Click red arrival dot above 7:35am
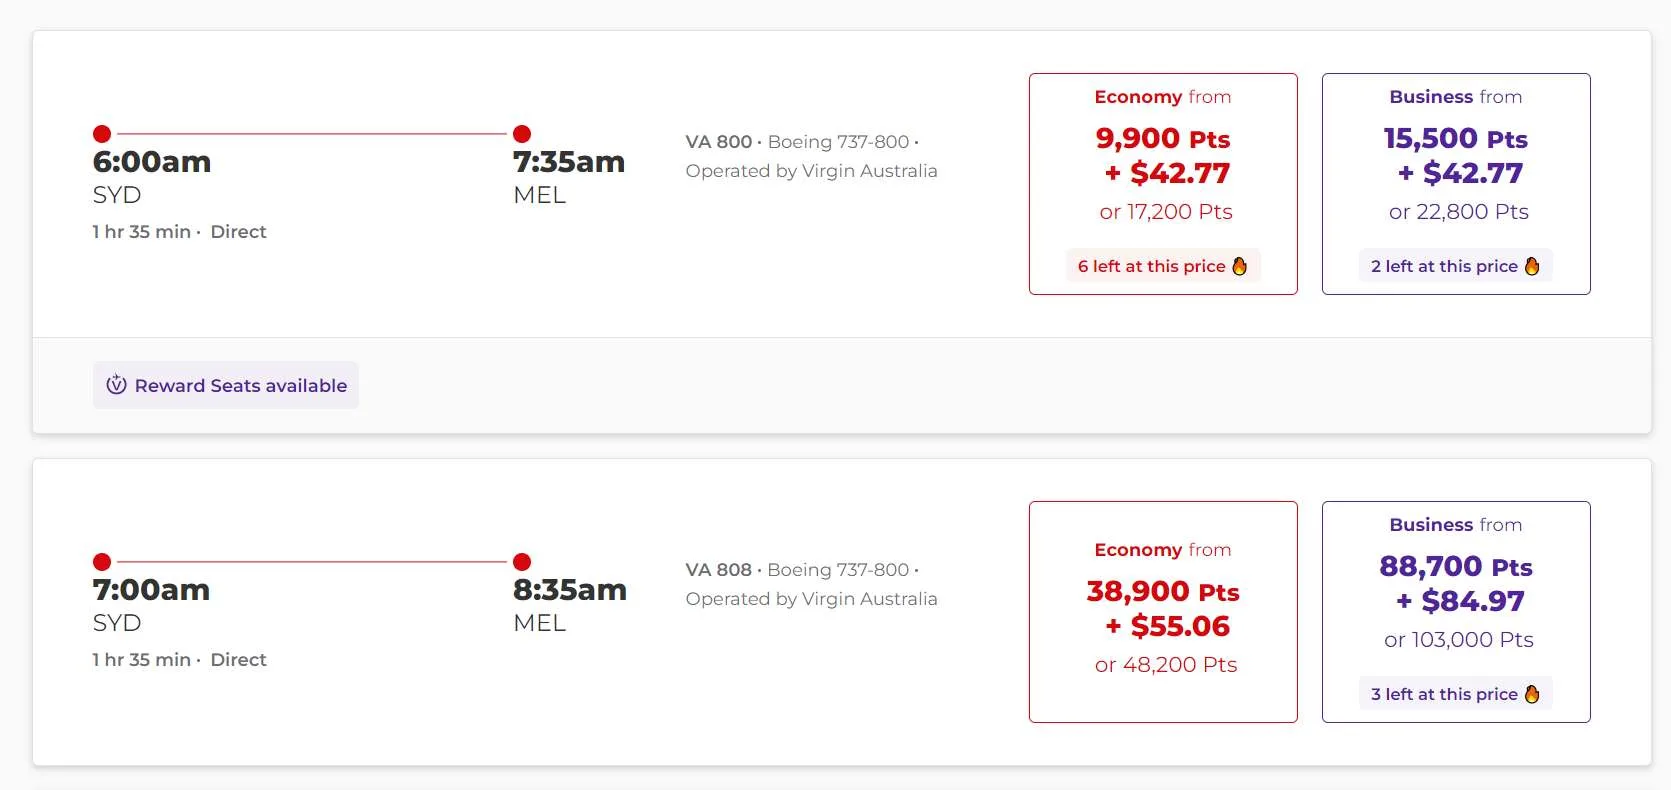Image resolution: width=1671 pixels, height=790 pixels. (x=522, y=134)
